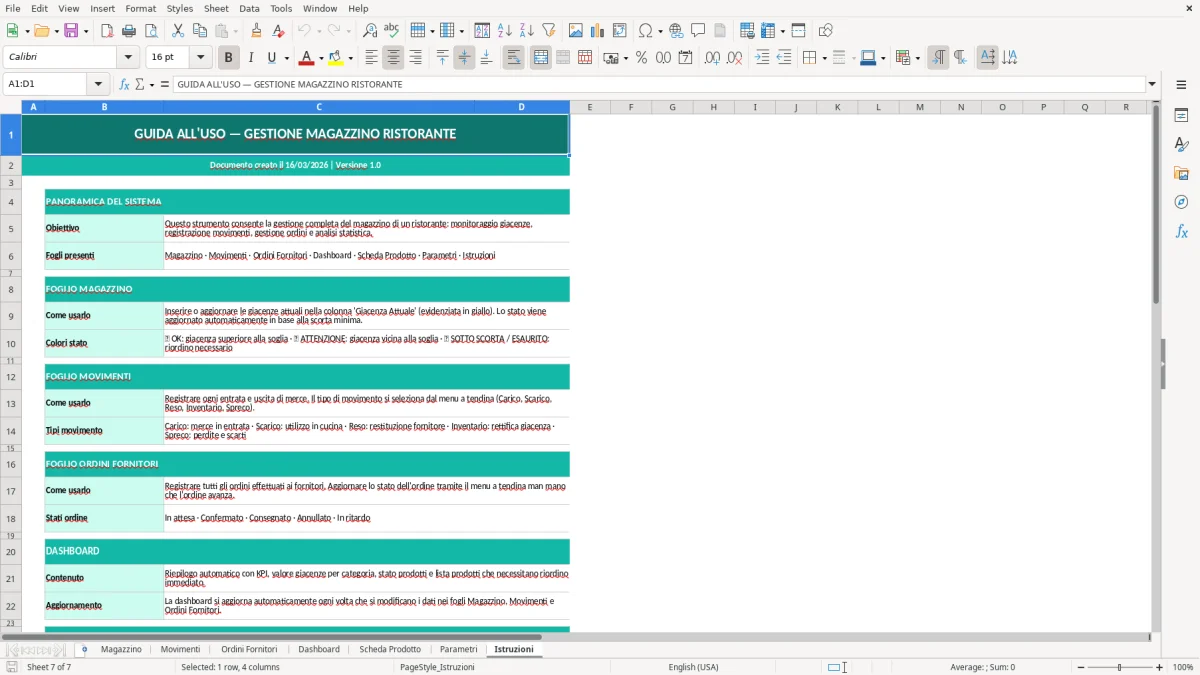This screenshot has width=1200, height=675.
Task: Toggle Wrap Text
Action: click(513, 58)
